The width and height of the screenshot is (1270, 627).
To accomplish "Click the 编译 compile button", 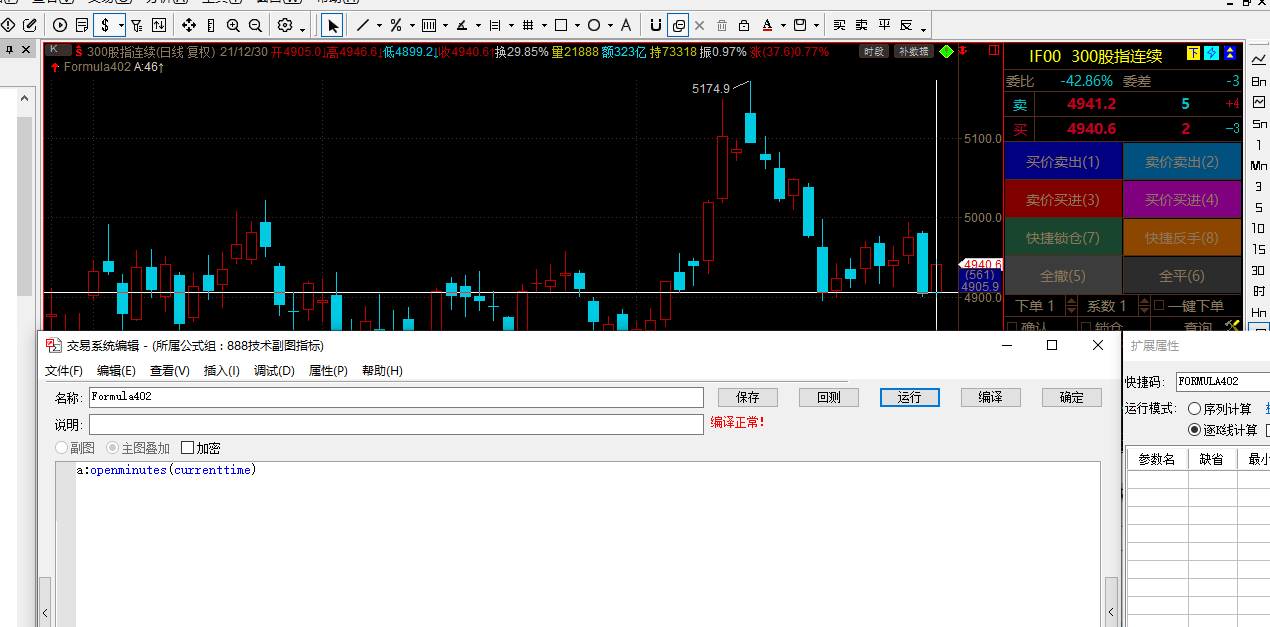I will coord(991,397).
